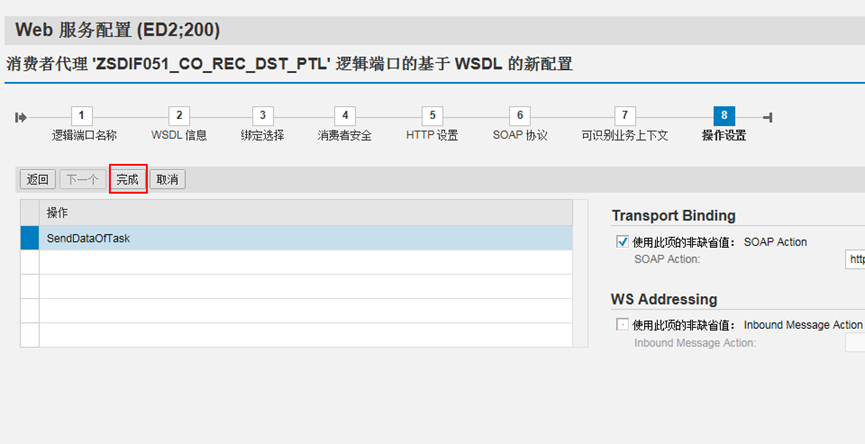Click the SOAP Action input field
Viewport: 865px width, 444px height.
point(855,259)
